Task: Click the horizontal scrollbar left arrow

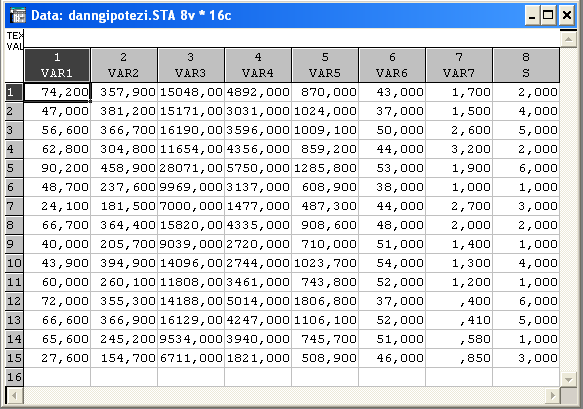Action: coord(15,395)
